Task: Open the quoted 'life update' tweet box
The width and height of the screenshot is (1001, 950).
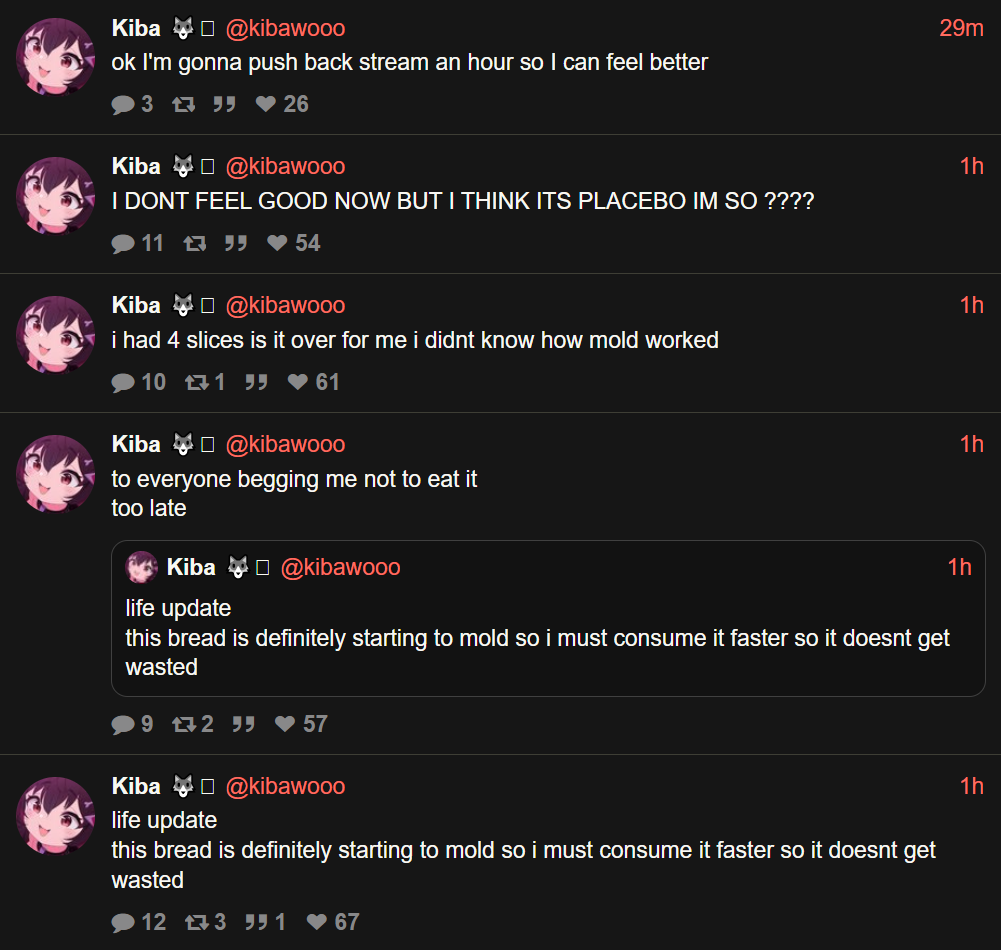Action: 548,619
